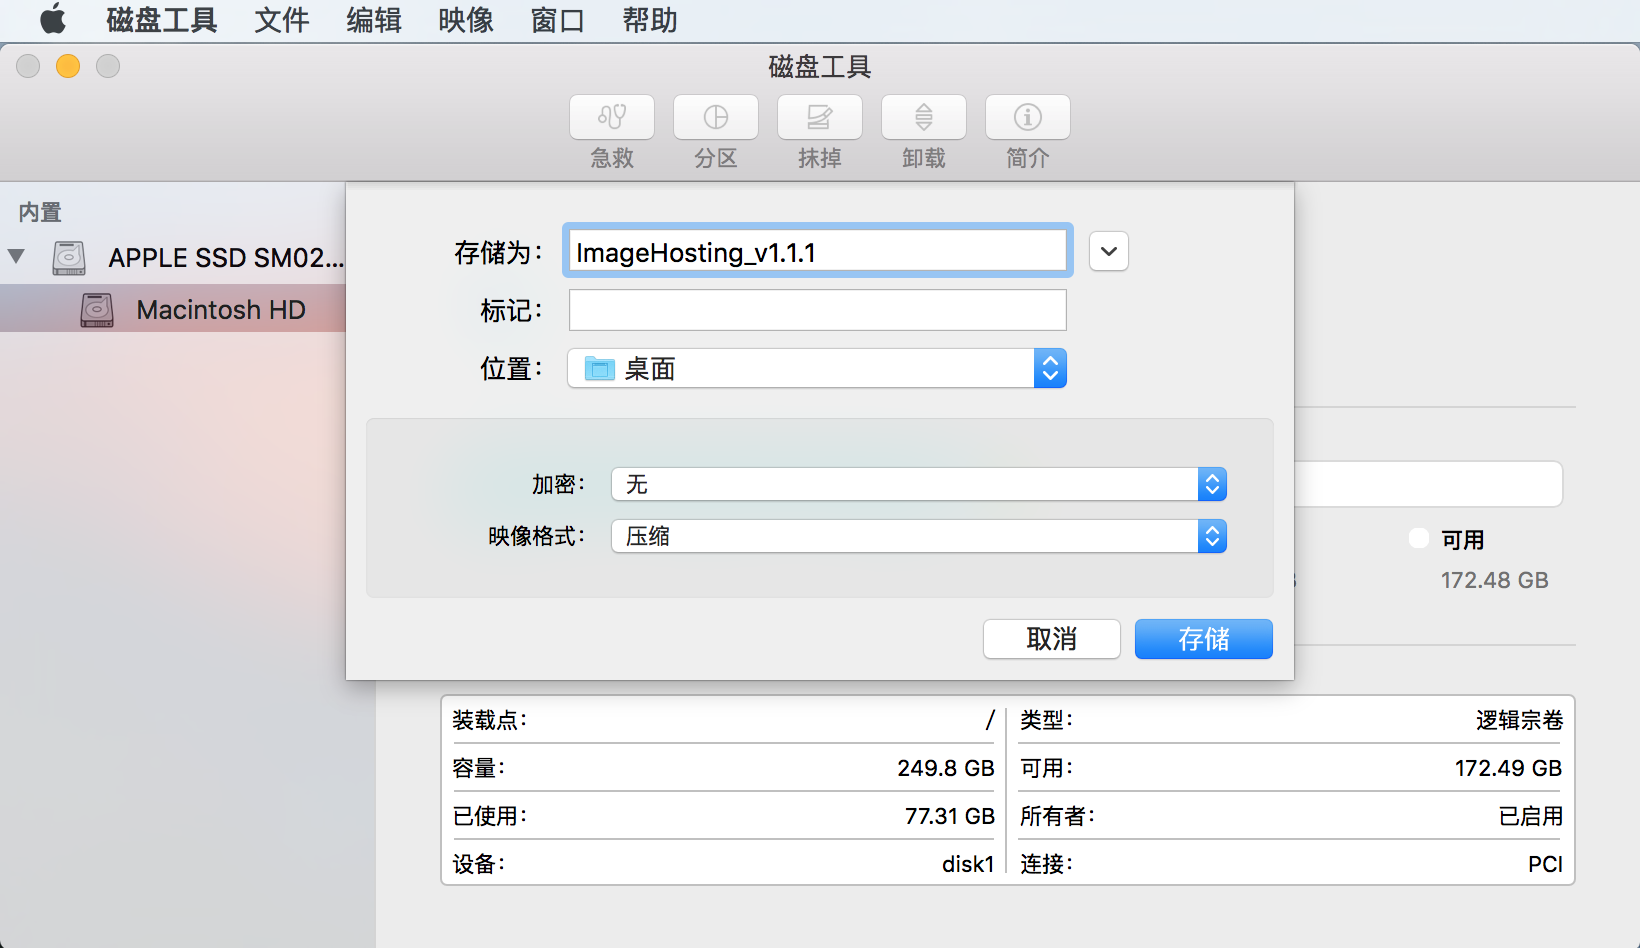This screenshot has height=948, width=1640.
Task: Click the First Aid (急救) toolbar icon
Action: tap(612, 118)
